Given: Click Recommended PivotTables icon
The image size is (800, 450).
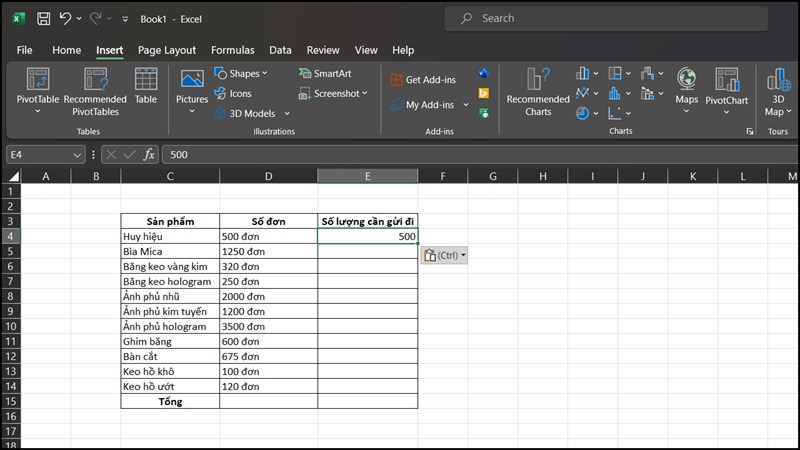Looking at the screenshot, I should coord(95,92).
